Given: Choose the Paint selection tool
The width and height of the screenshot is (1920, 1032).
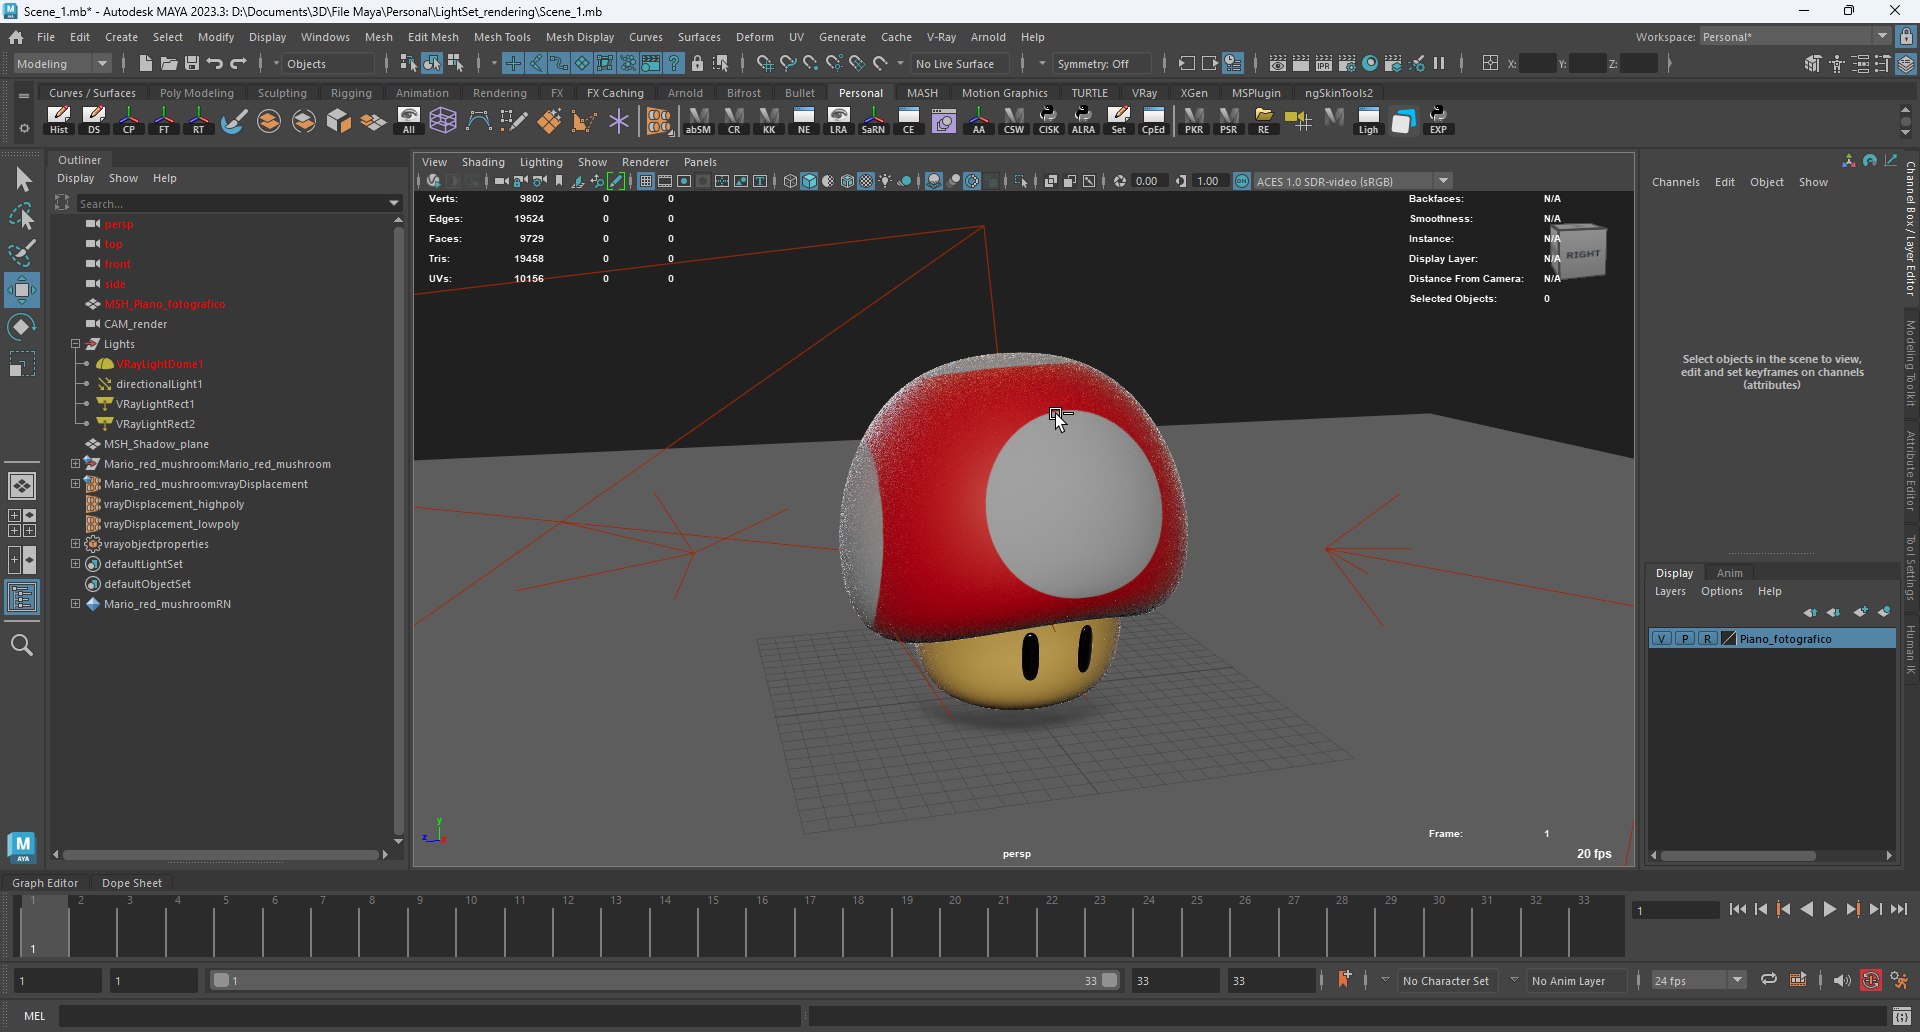Looking at the screenshot, I should tap(22, 252).
